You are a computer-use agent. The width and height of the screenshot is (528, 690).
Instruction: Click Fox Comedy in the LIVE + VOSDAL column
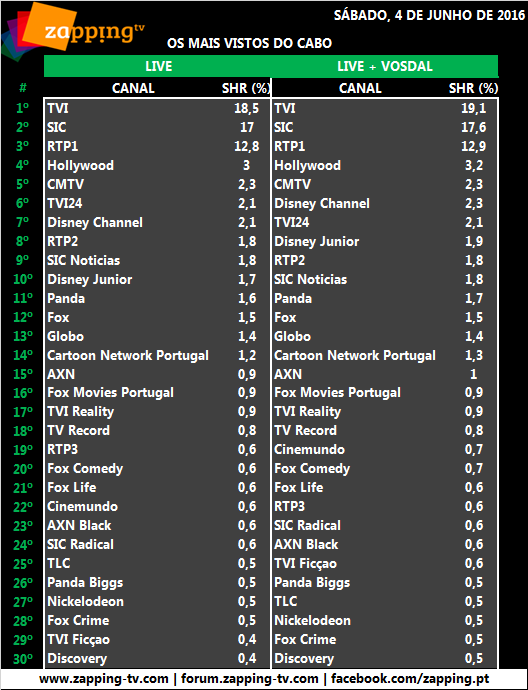coord(312,469)
